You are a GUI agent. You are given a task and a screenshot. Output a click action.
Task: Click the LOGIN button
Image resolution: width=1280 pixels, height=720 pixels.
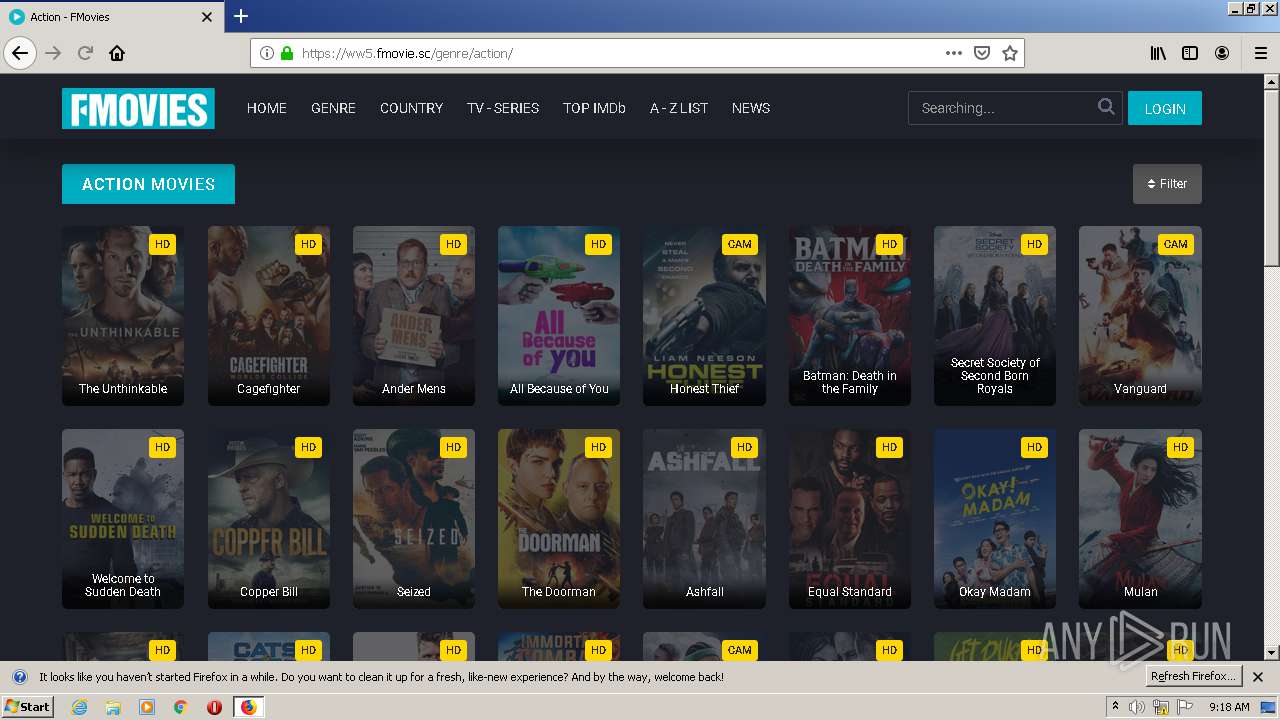tap(1165, 108)
